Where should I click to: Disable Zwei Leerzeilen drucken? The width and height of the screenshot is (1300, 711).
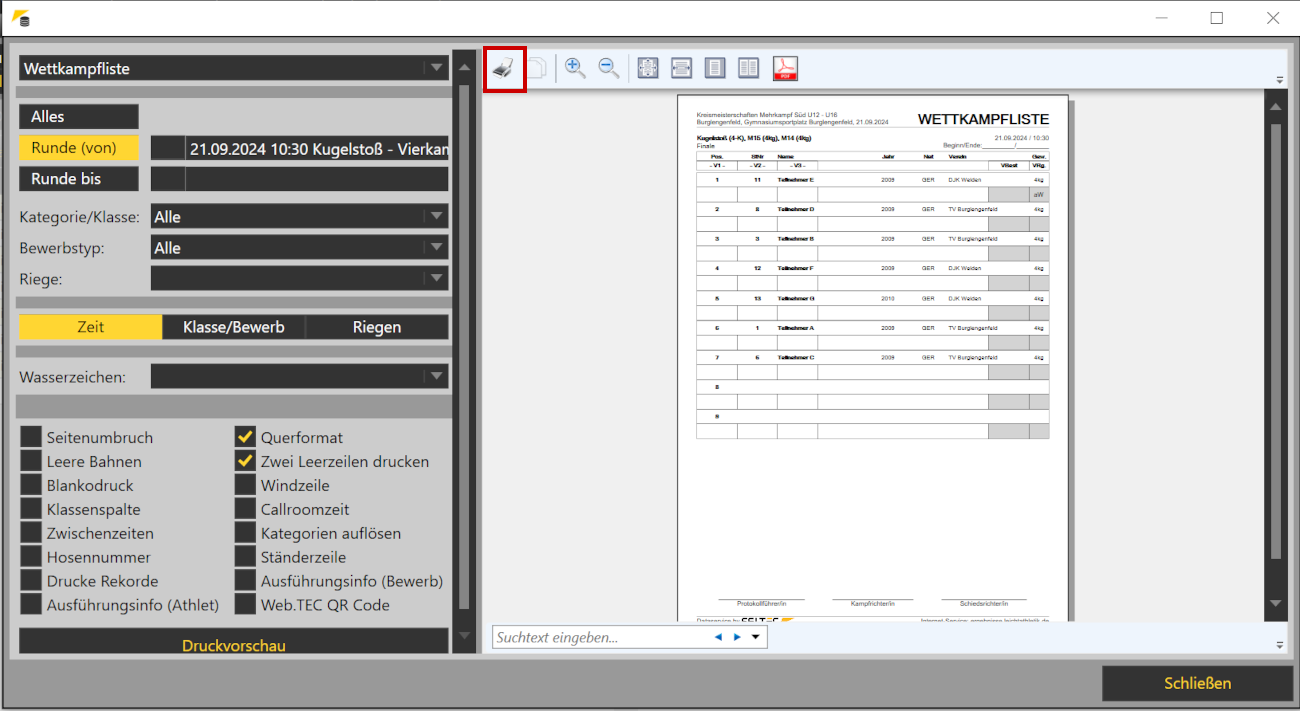click(x=245, y=461)
